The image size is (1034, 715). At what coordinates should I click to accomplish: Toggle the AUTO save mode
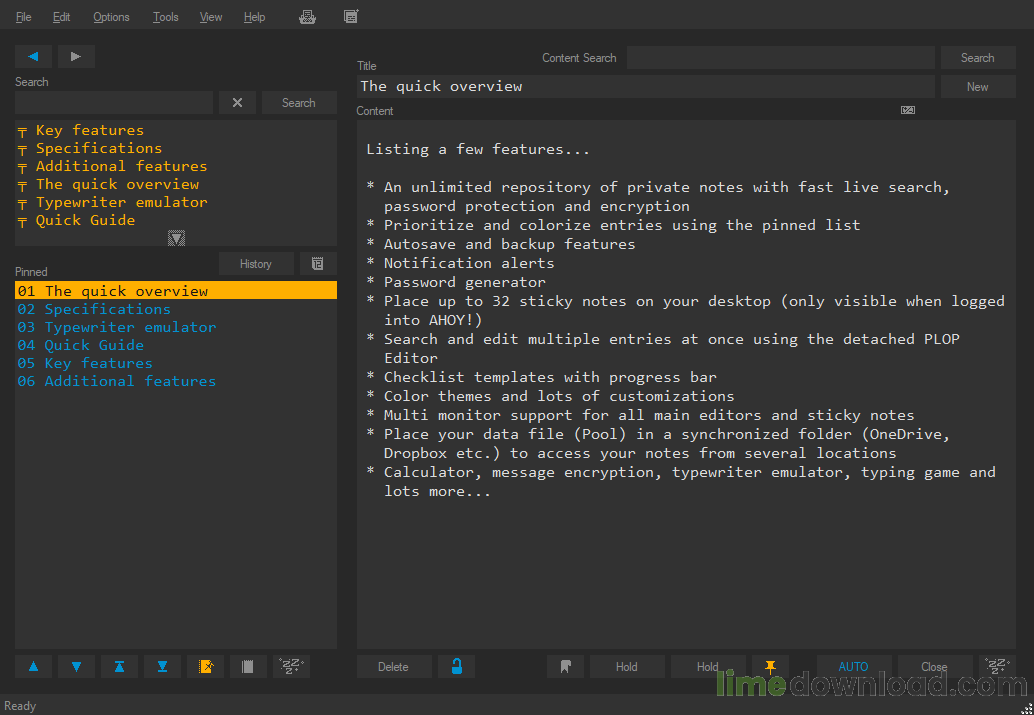[x=853, y=667]
